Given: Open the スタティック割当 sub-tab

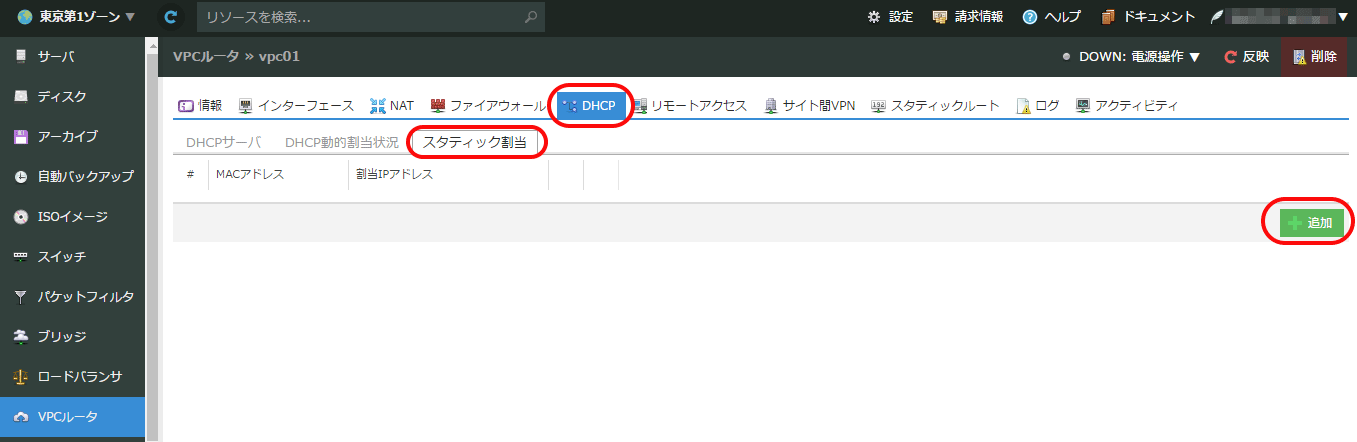Looking at the screenshot, I should click(x=475, y=142).
